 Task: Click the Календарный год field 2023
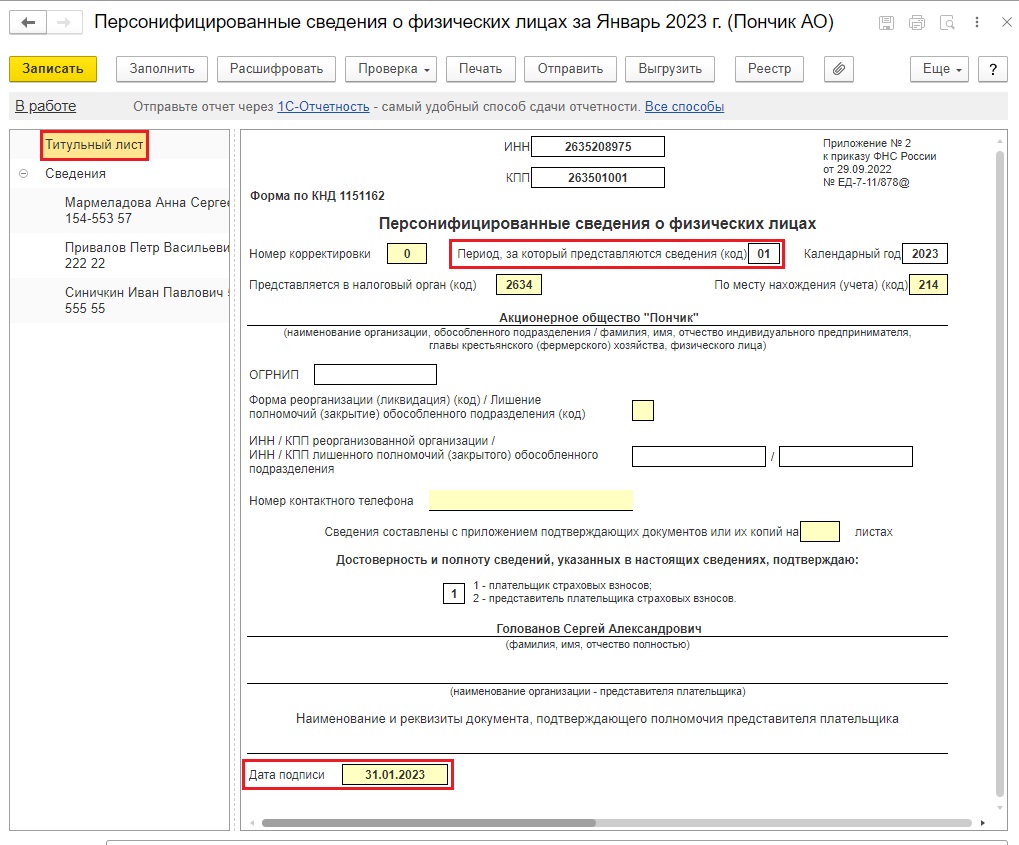pyautogui.click(x=925, y=254)
